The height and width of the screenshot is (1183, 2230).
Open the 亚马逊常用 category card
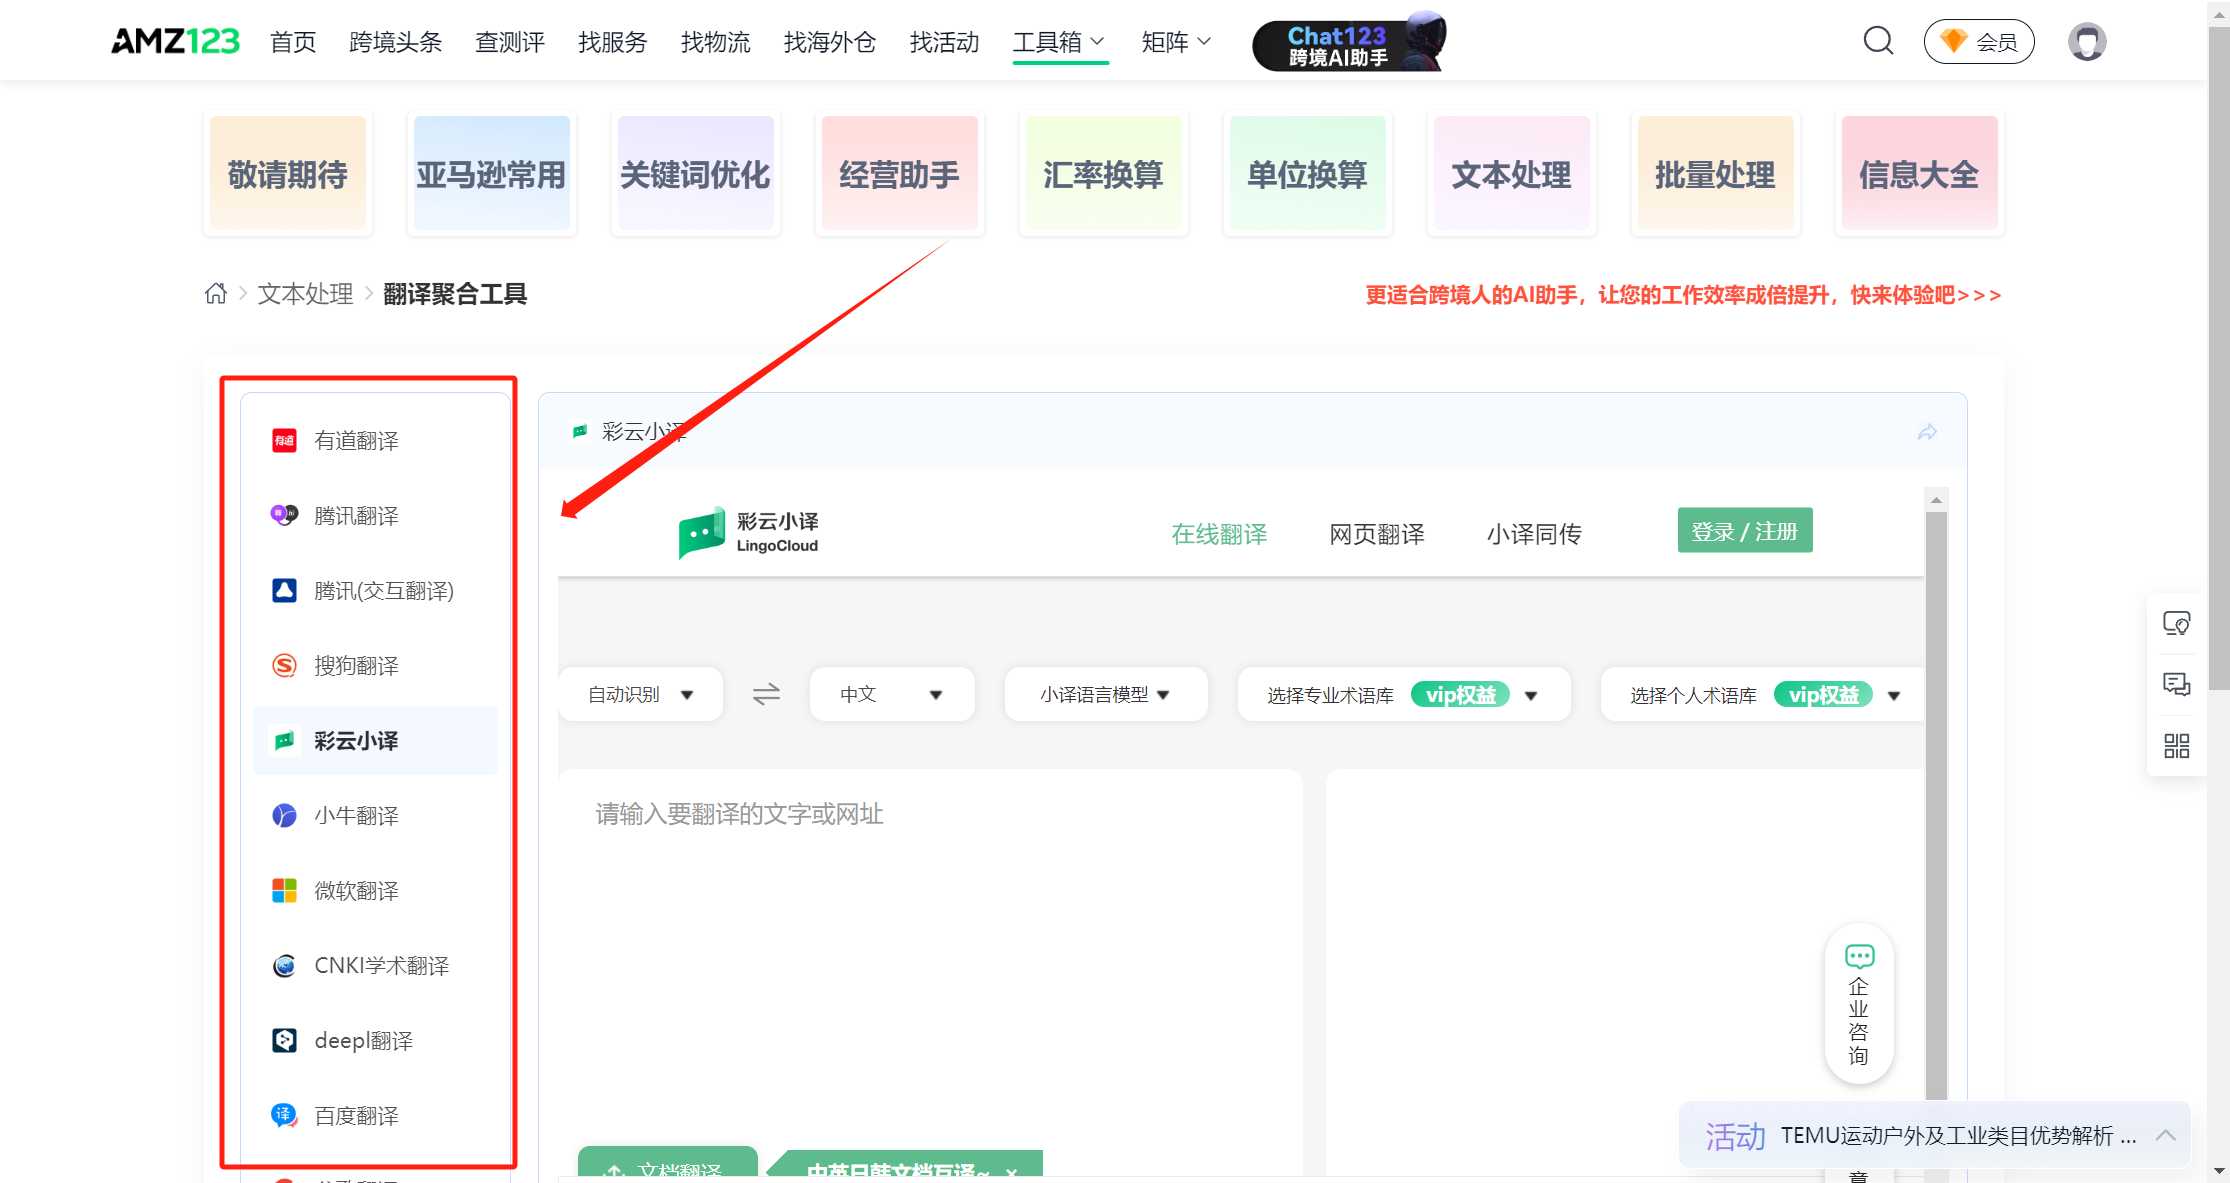click(492, 174)
